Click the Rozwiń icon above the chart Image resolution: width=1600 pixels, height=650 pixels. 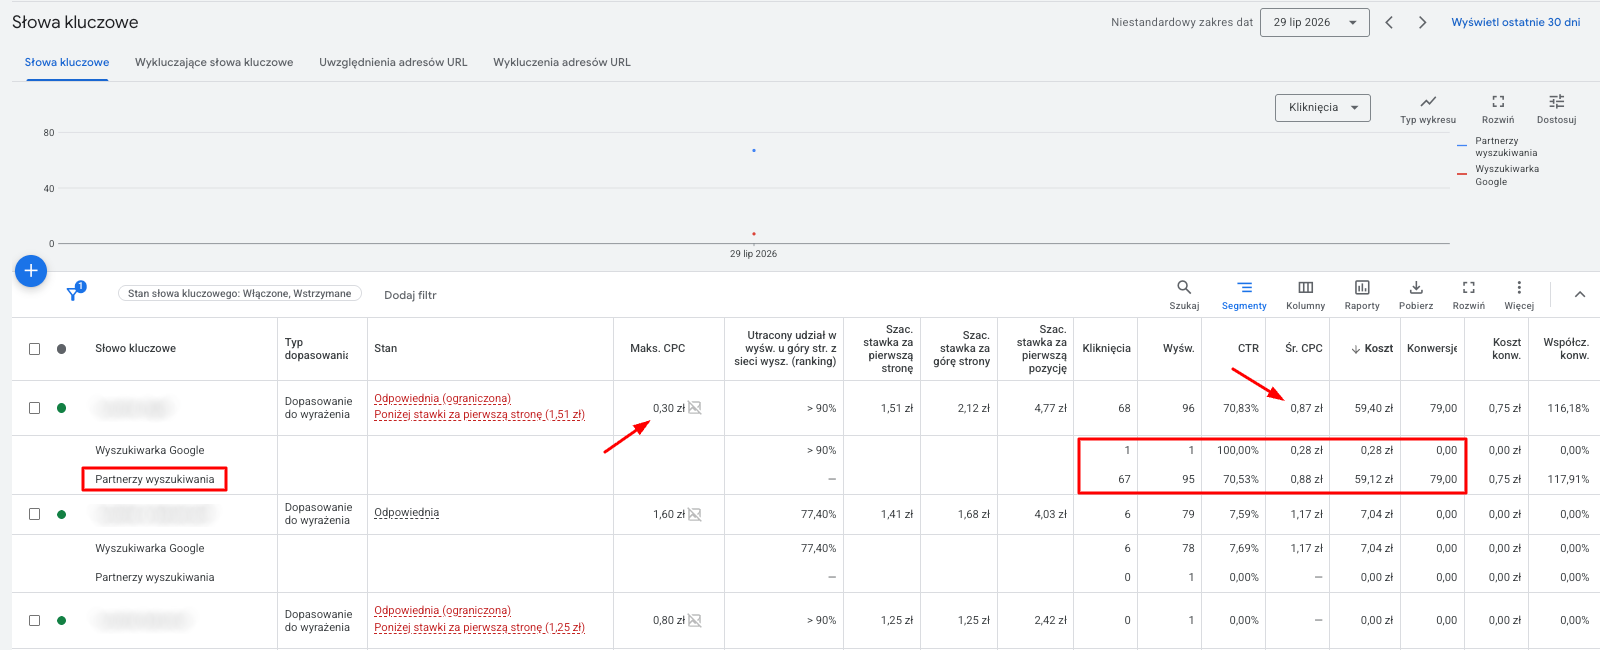point(1498,102)
